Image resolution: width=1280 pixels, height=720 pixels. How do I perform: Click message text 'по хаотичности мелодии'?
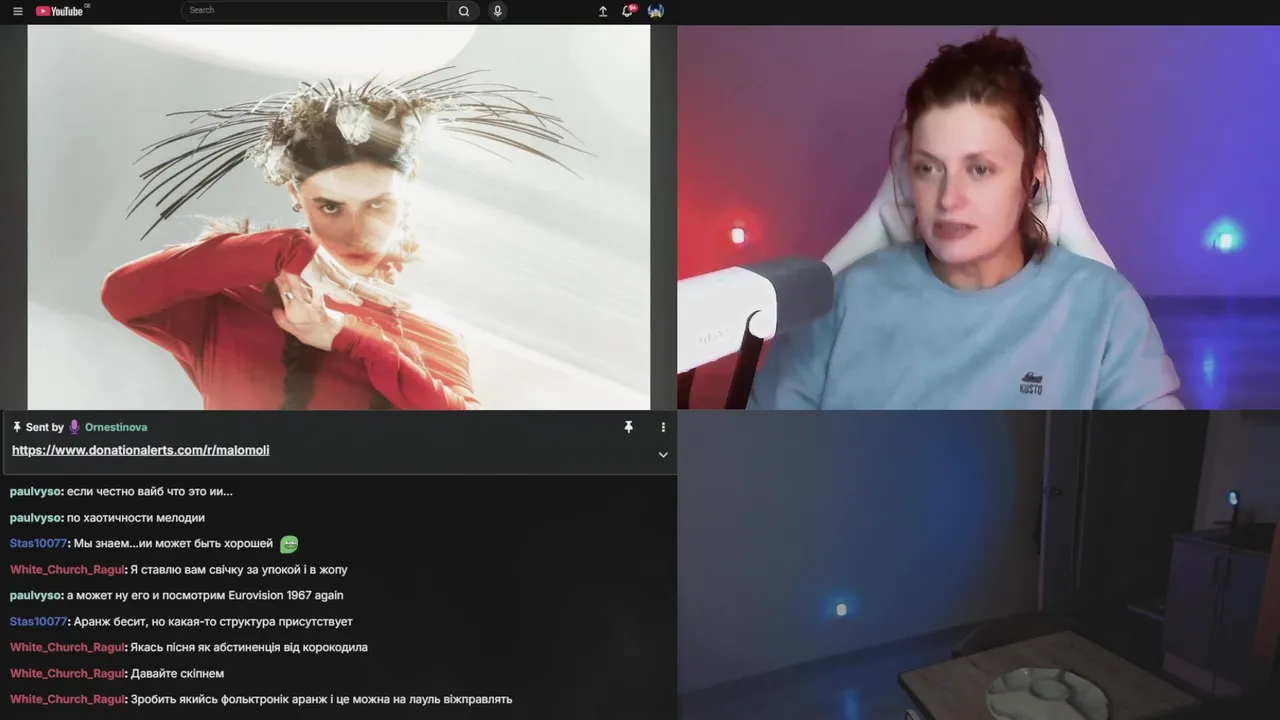point(136,518)
